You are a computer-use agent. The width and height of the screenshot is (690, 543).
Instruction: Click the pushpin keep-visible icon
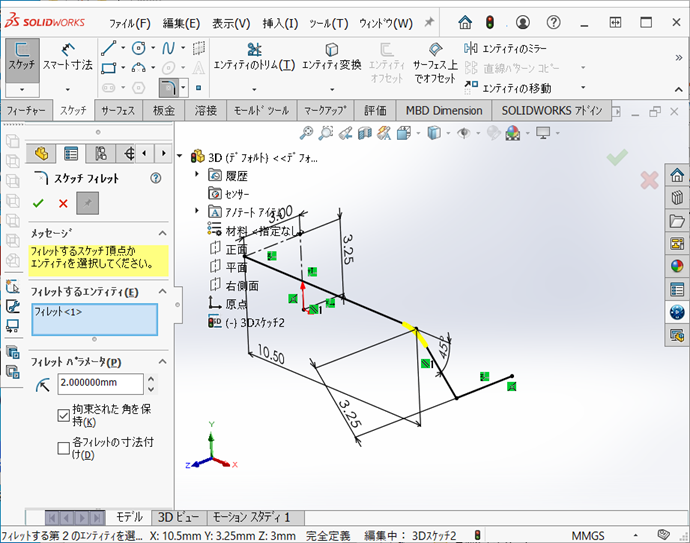[88, 203]
